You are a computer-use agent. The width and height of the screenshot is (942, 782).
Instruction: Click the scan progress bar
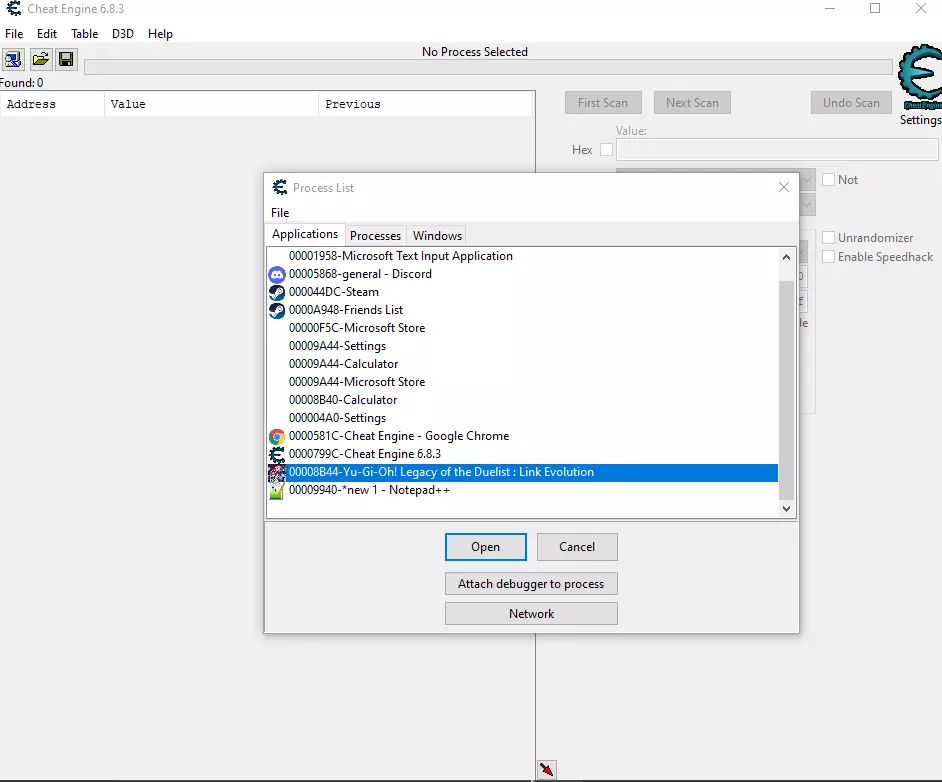[488, 67]
